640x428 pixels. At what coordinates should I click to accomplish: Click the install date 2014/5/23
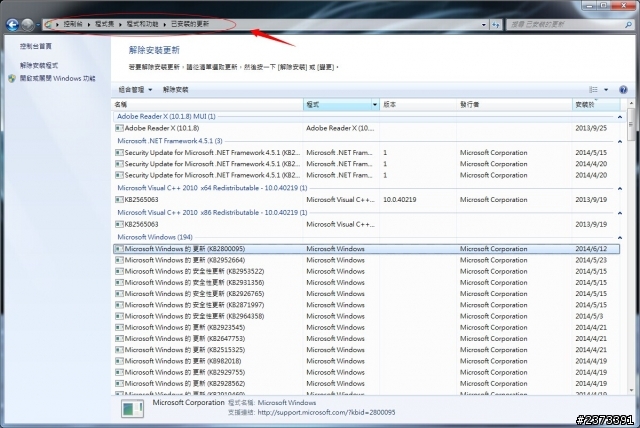point(591,260)
